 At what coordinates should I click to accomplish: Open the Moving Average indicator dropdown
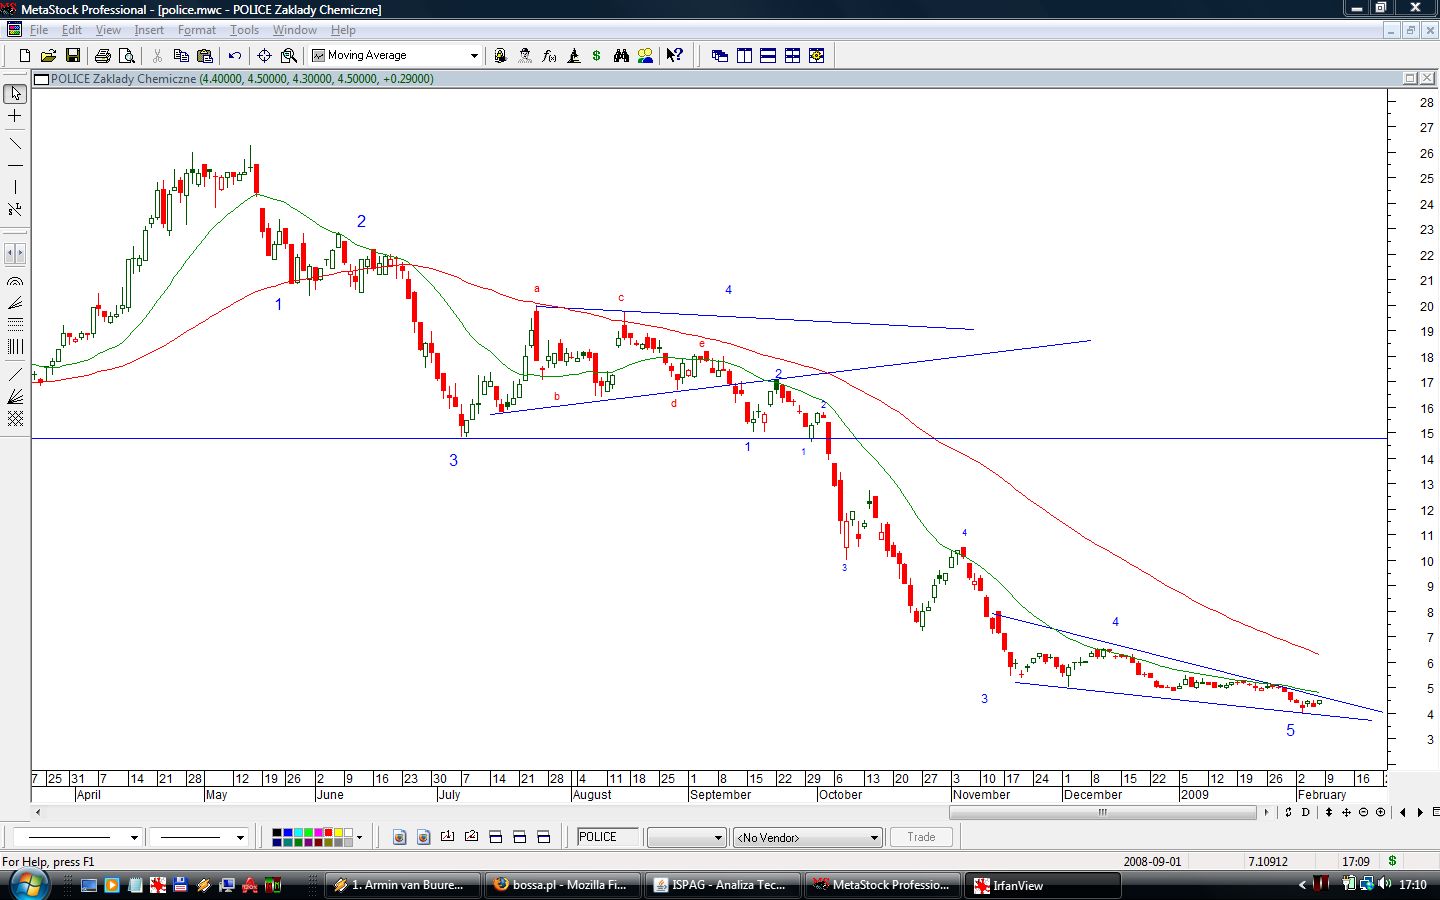(474, 56)
